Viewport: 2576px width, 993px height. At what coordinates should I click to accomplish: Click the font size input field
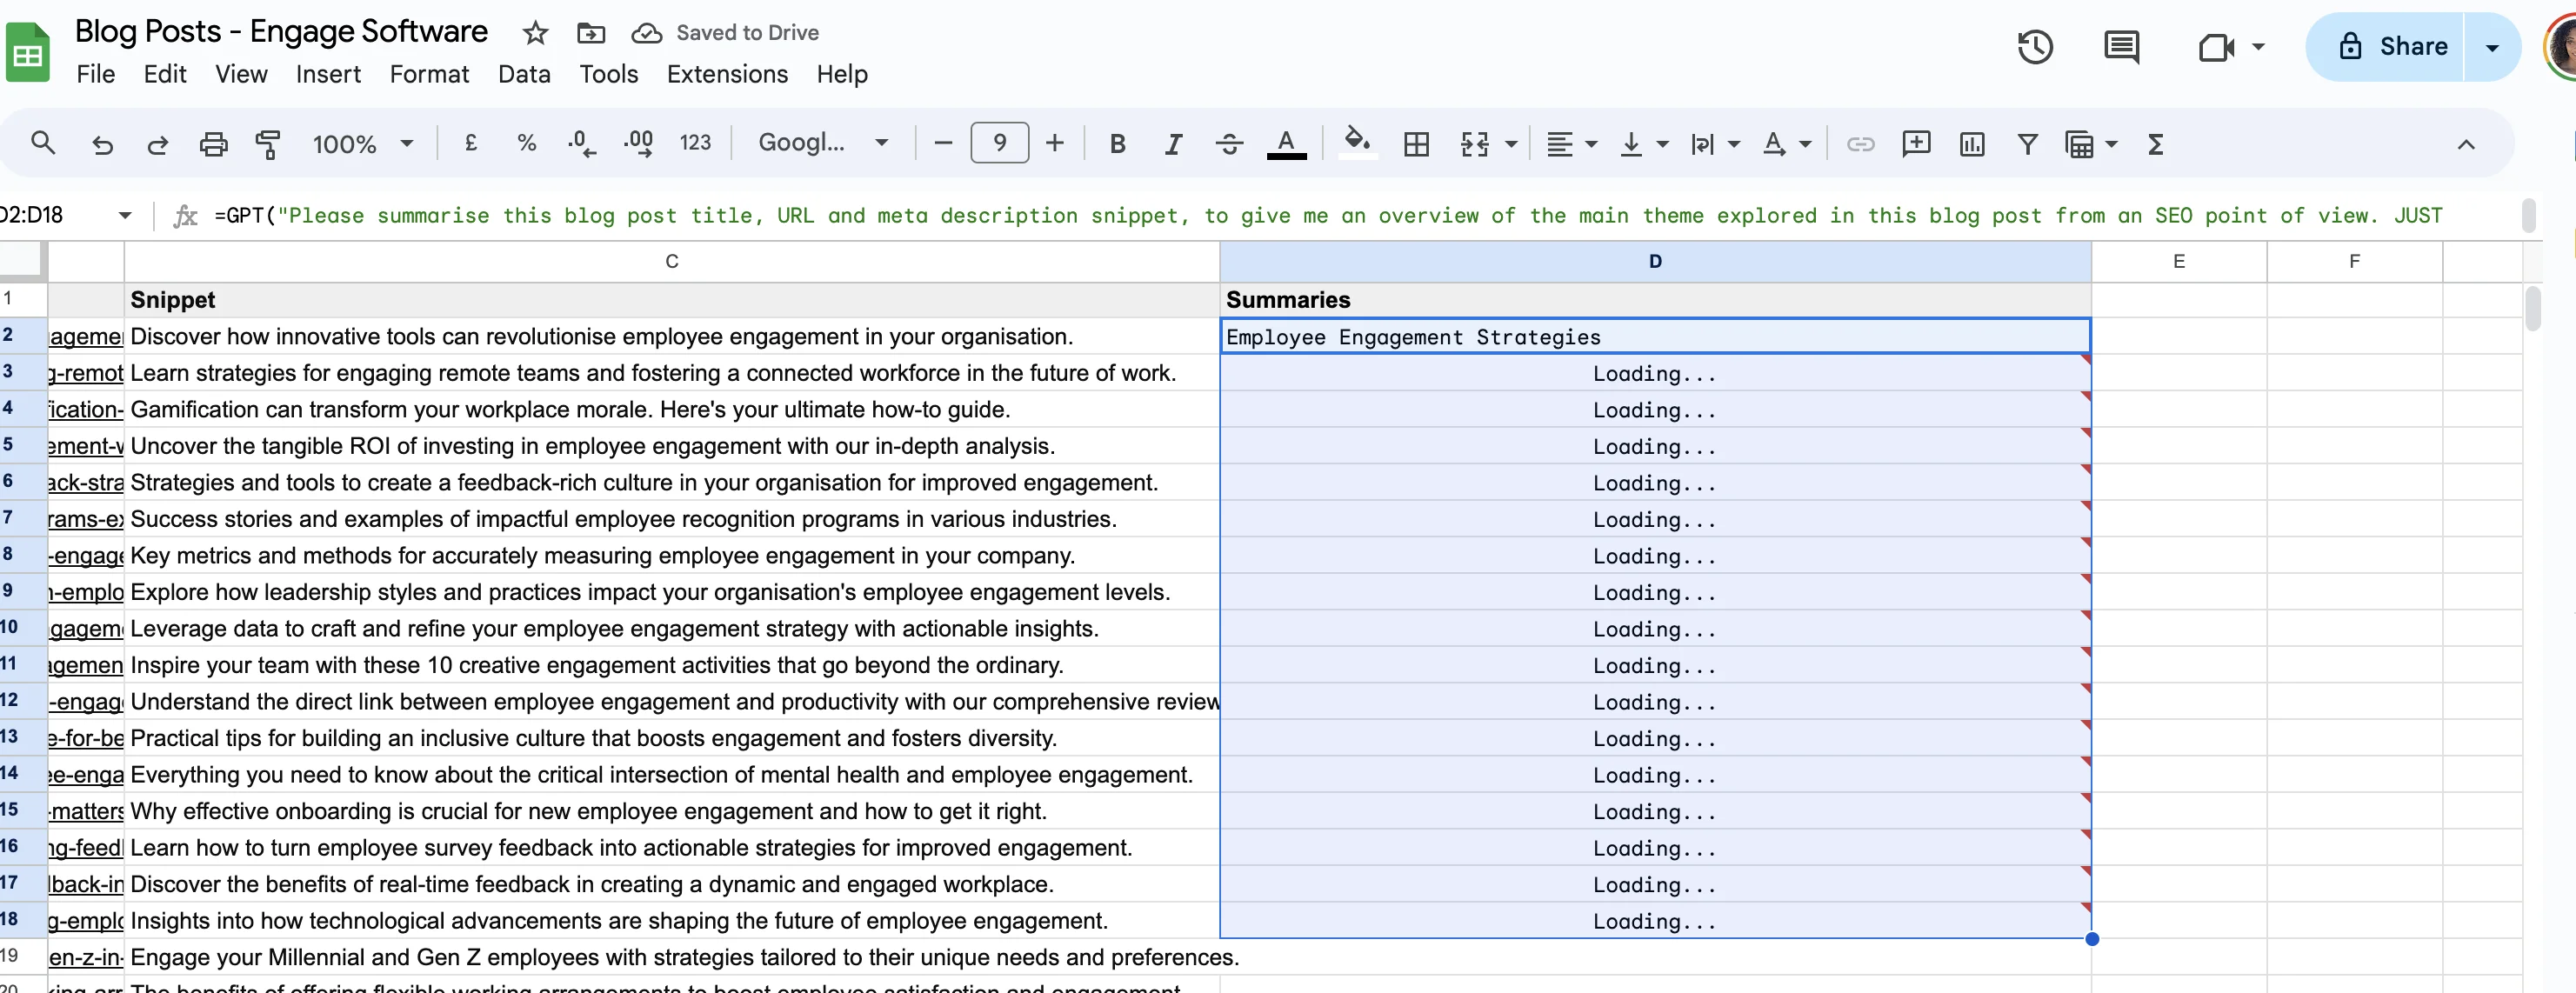[x=998, y=143]
